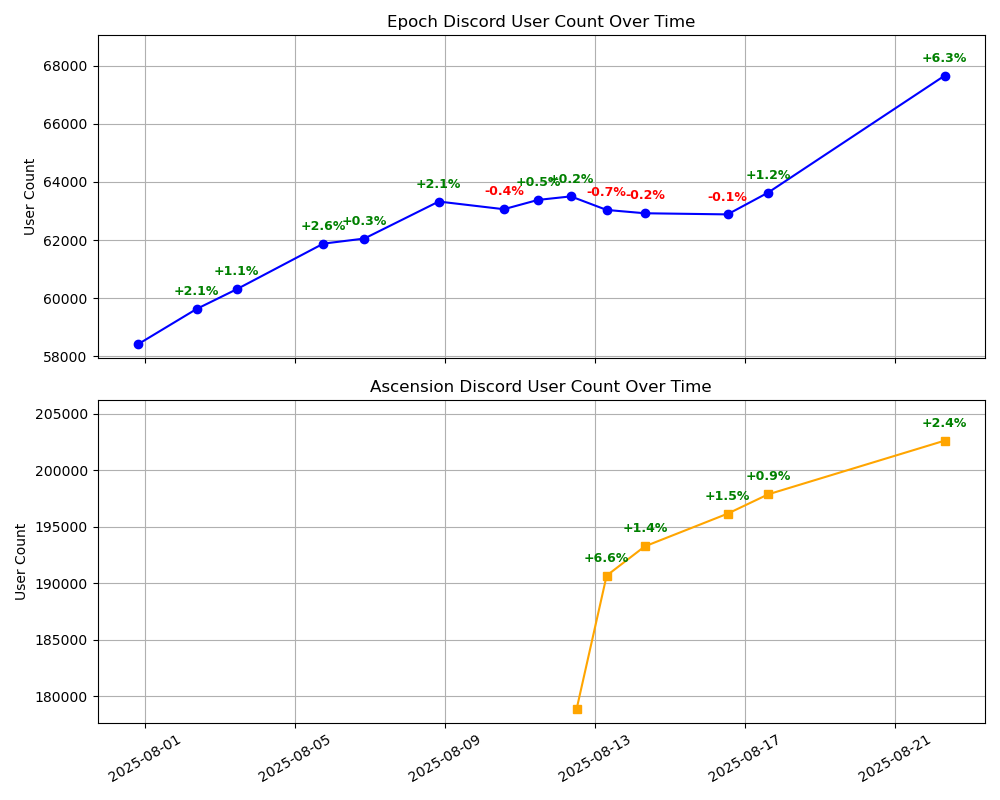Select the blue data point annotated +6.3%
1000x800 pixels.
945,77
